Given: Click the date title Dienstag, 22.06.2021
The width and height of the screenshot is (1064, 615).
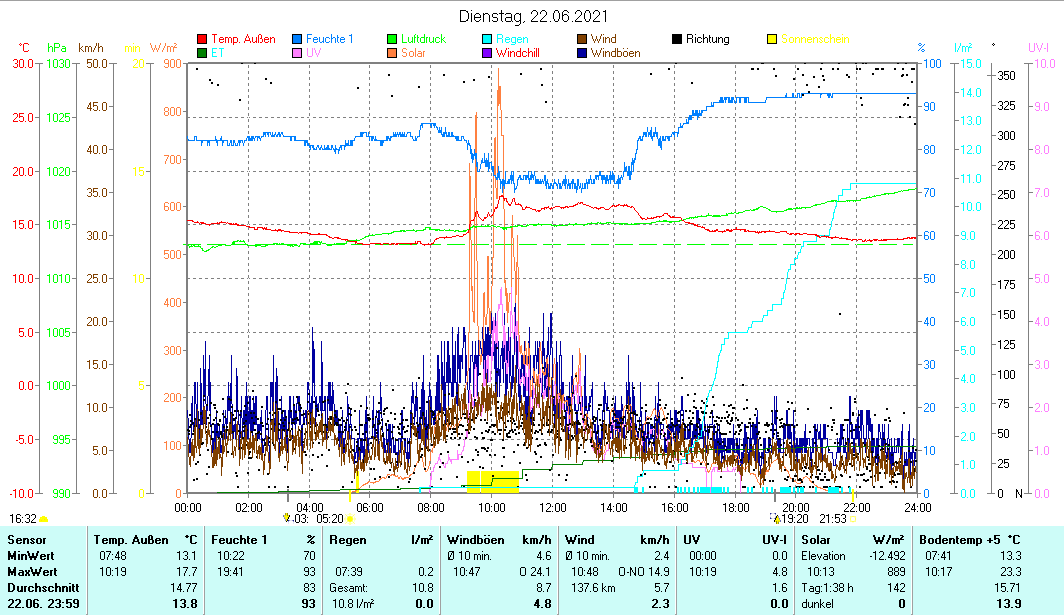Looking at the screenshot, I should pyautogui.click(x=532, y=16).
